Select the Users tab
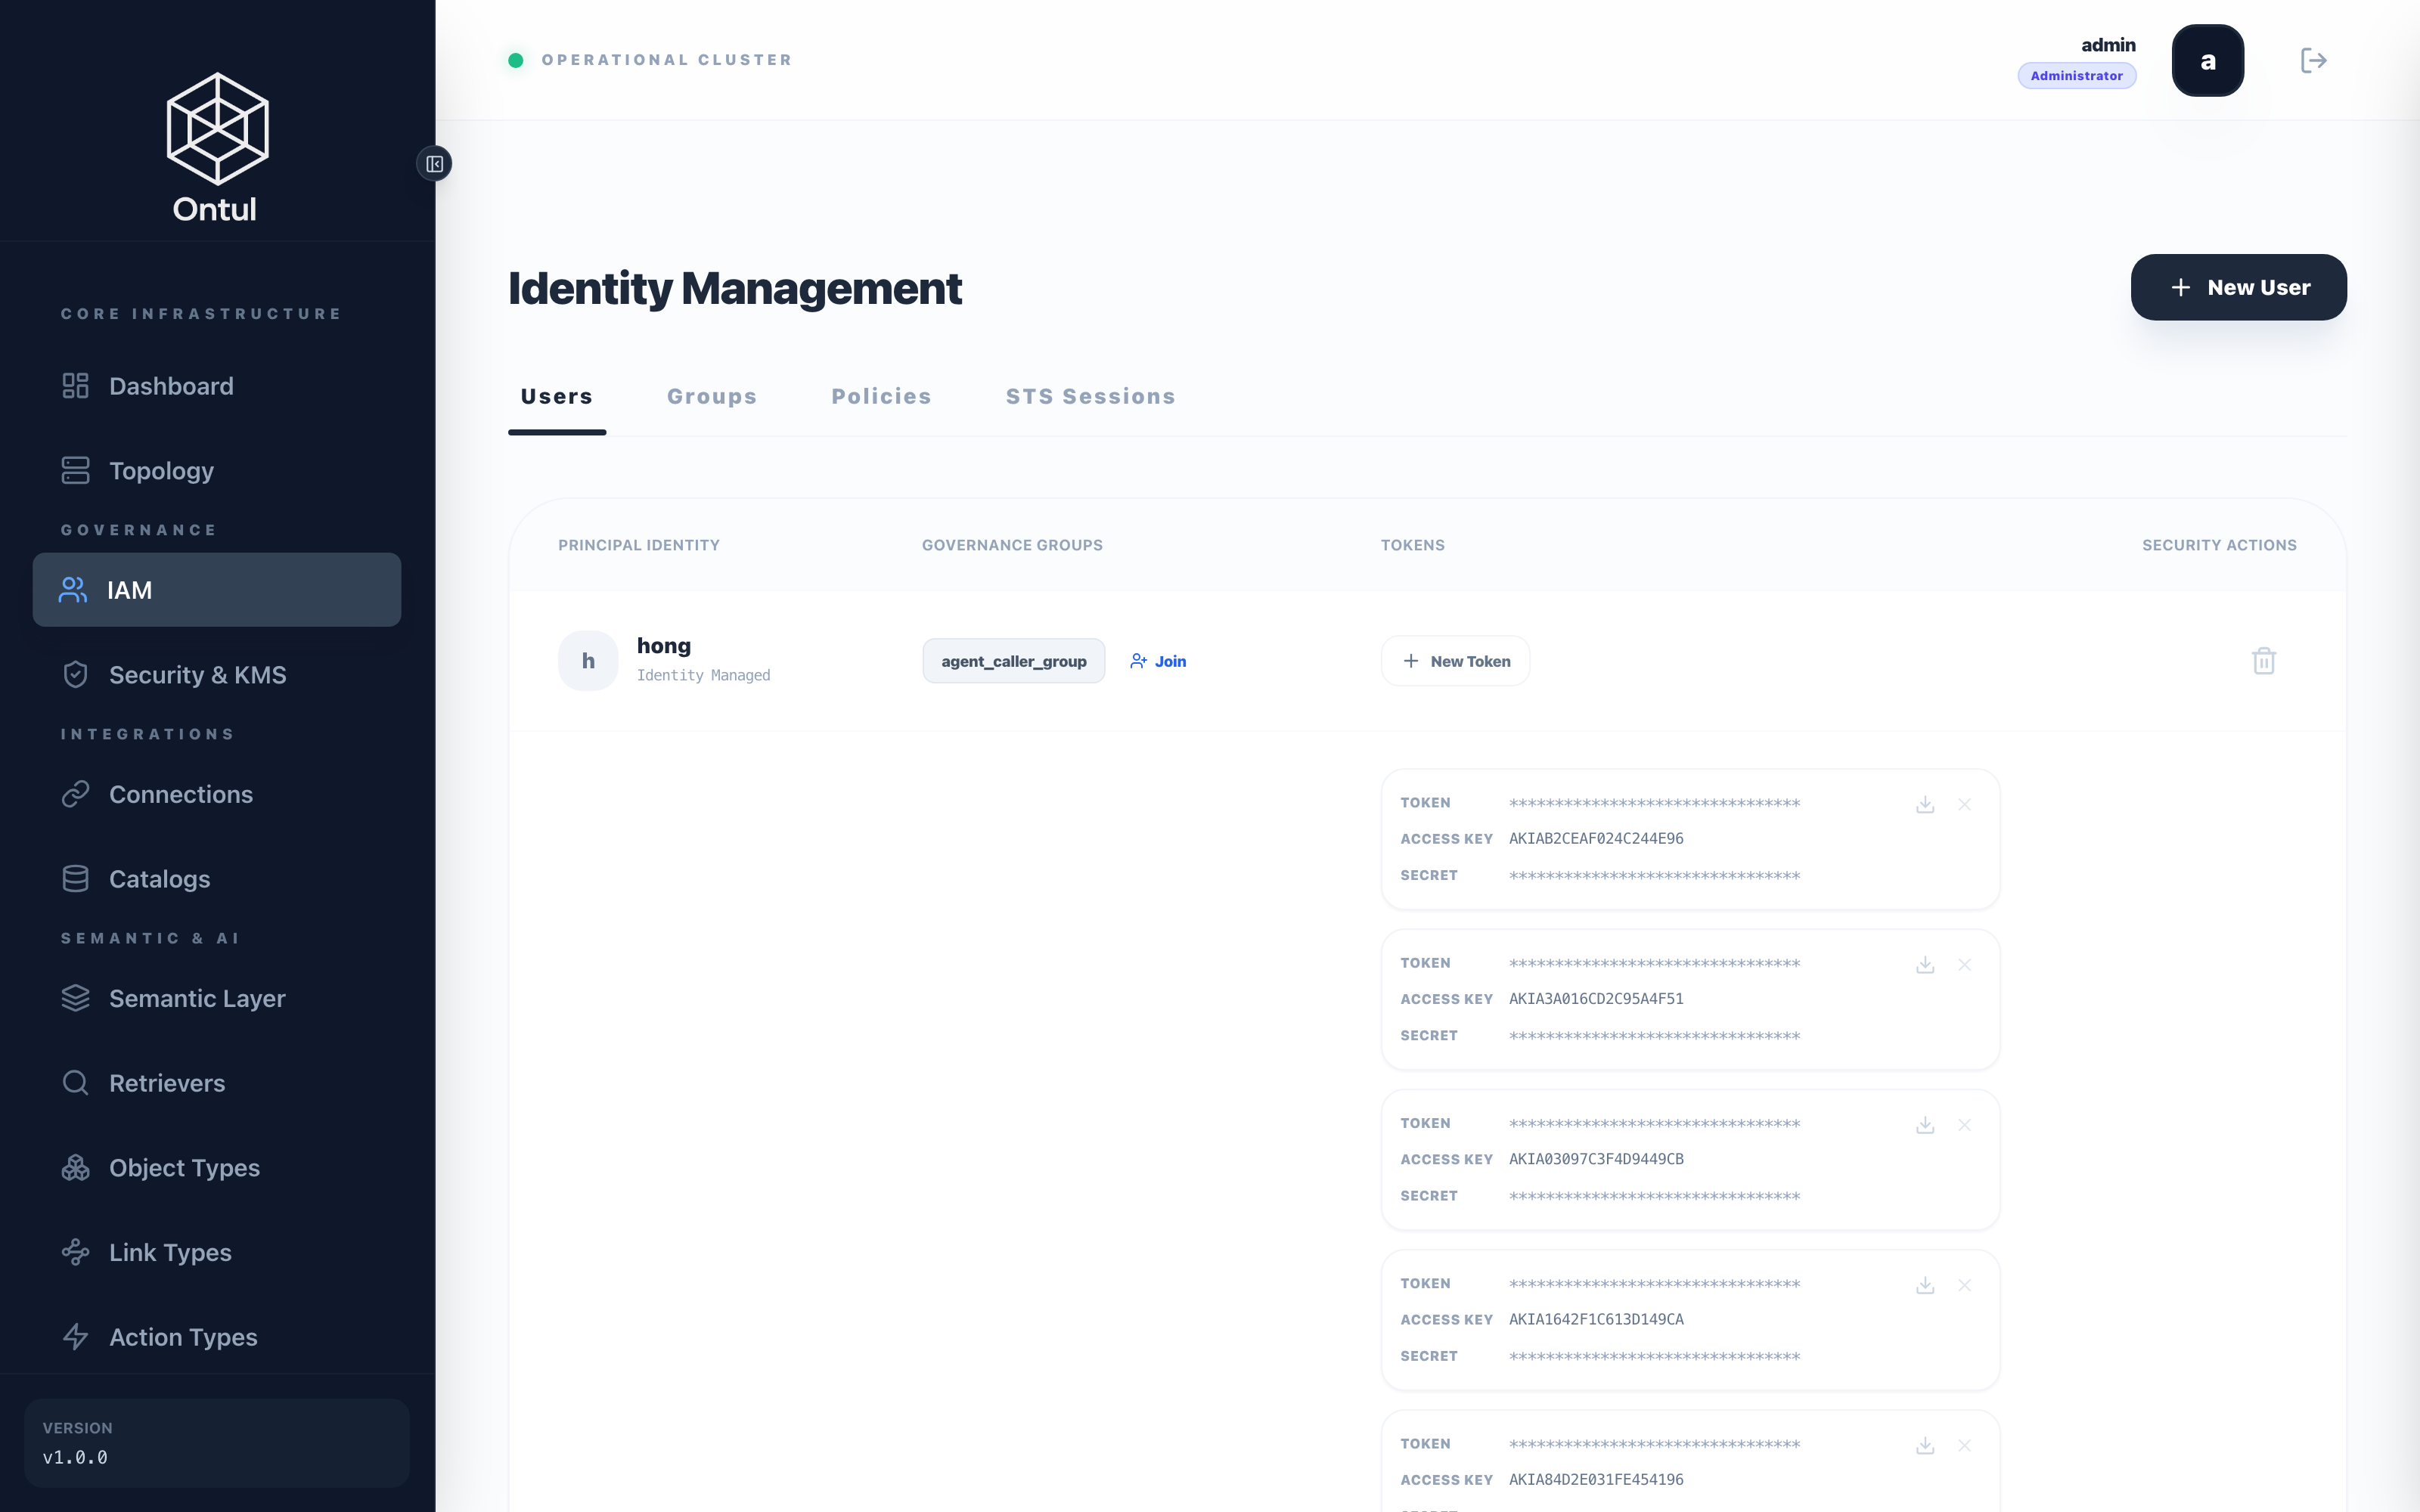The width and height of the screenshot is (2420, 1512). point(557,397)
